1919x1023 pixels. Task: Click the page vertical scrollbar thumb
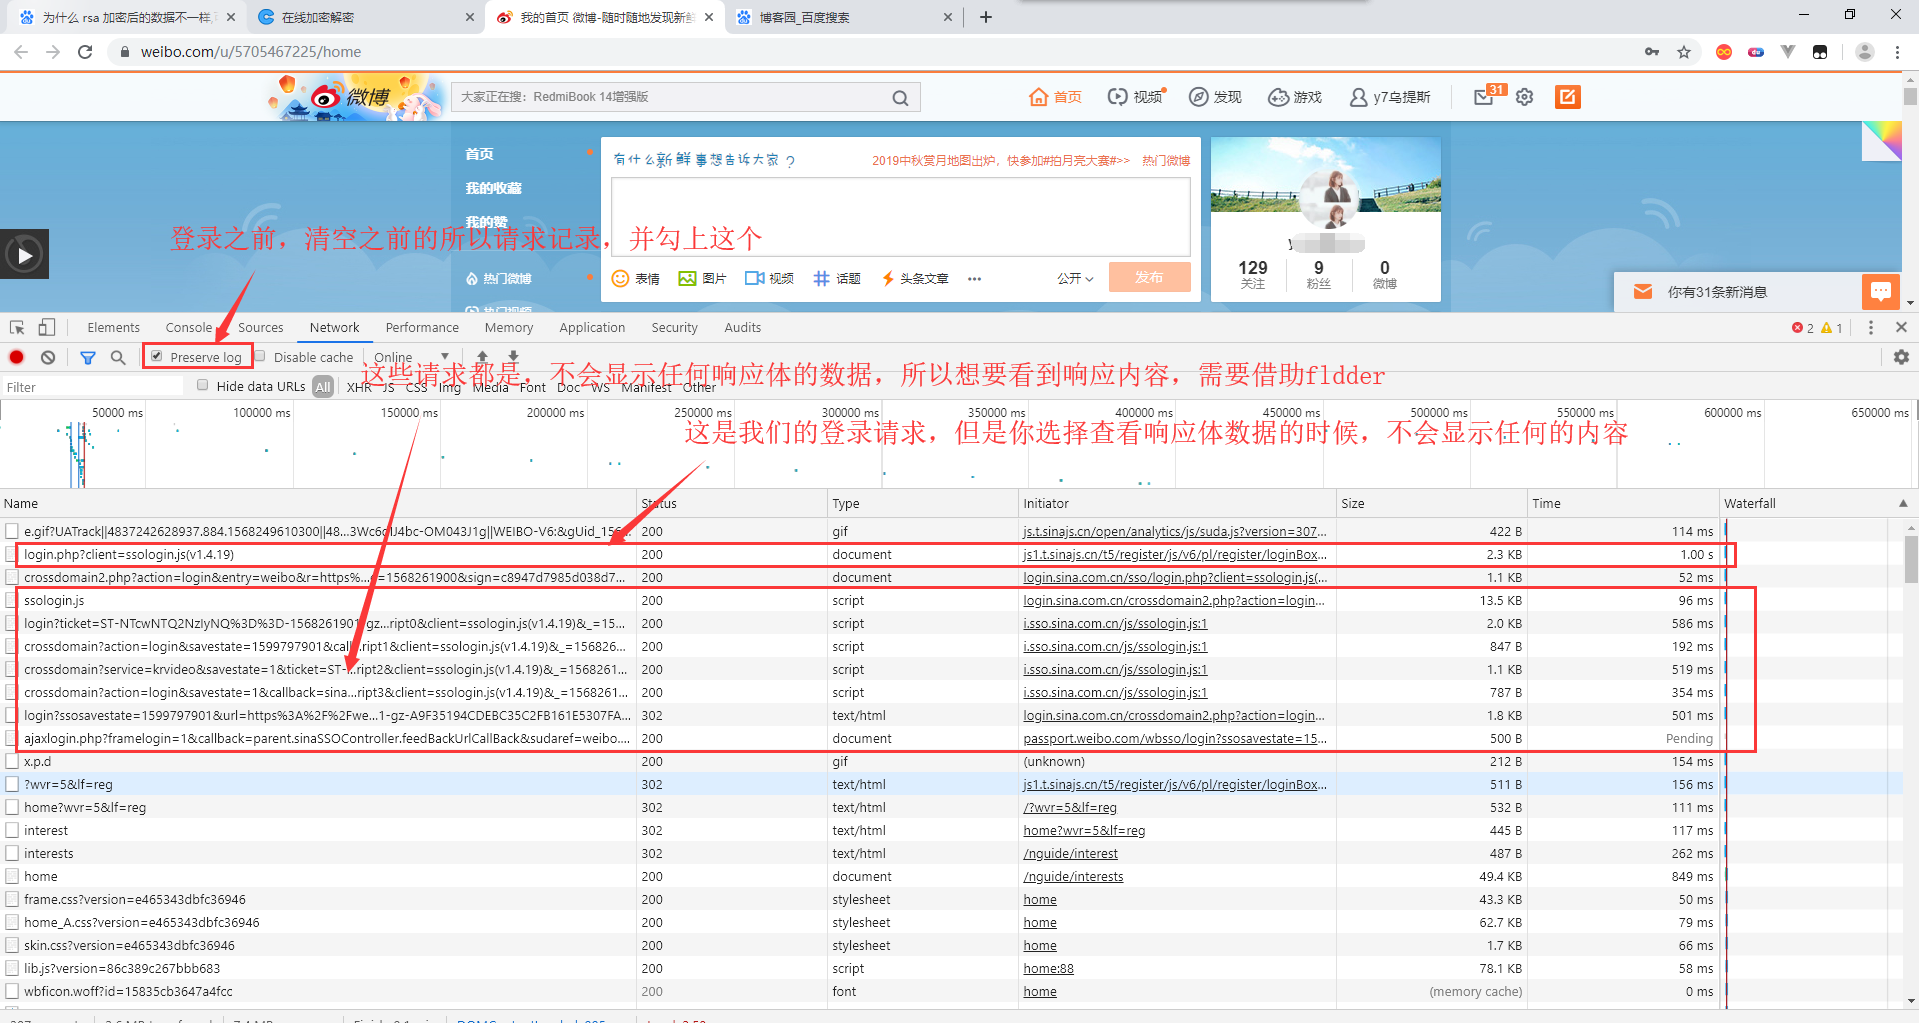[x=1910, y=96]
